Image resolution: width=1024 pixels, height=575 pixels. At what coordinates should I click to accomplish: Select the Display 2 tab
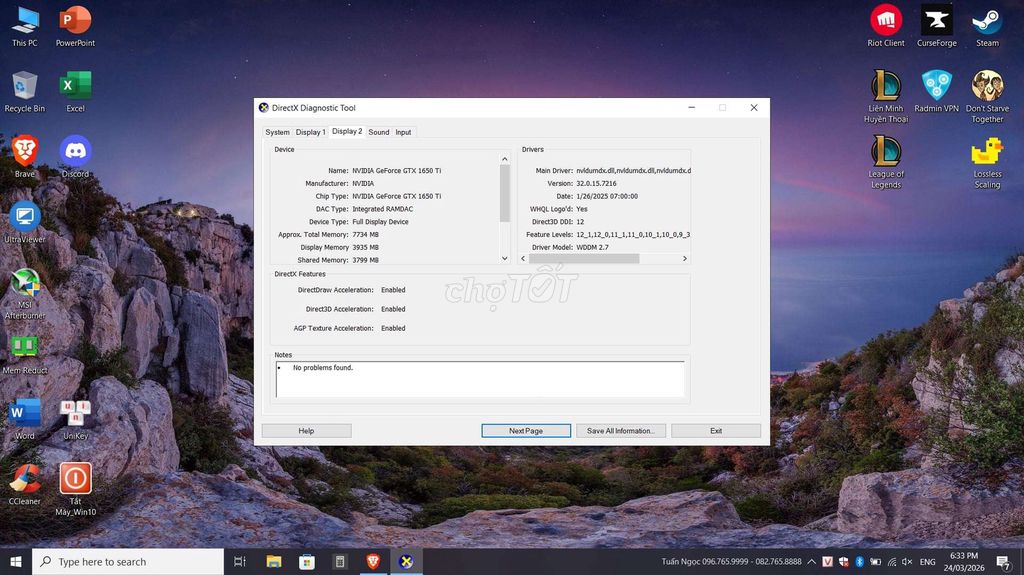[347, 131]
